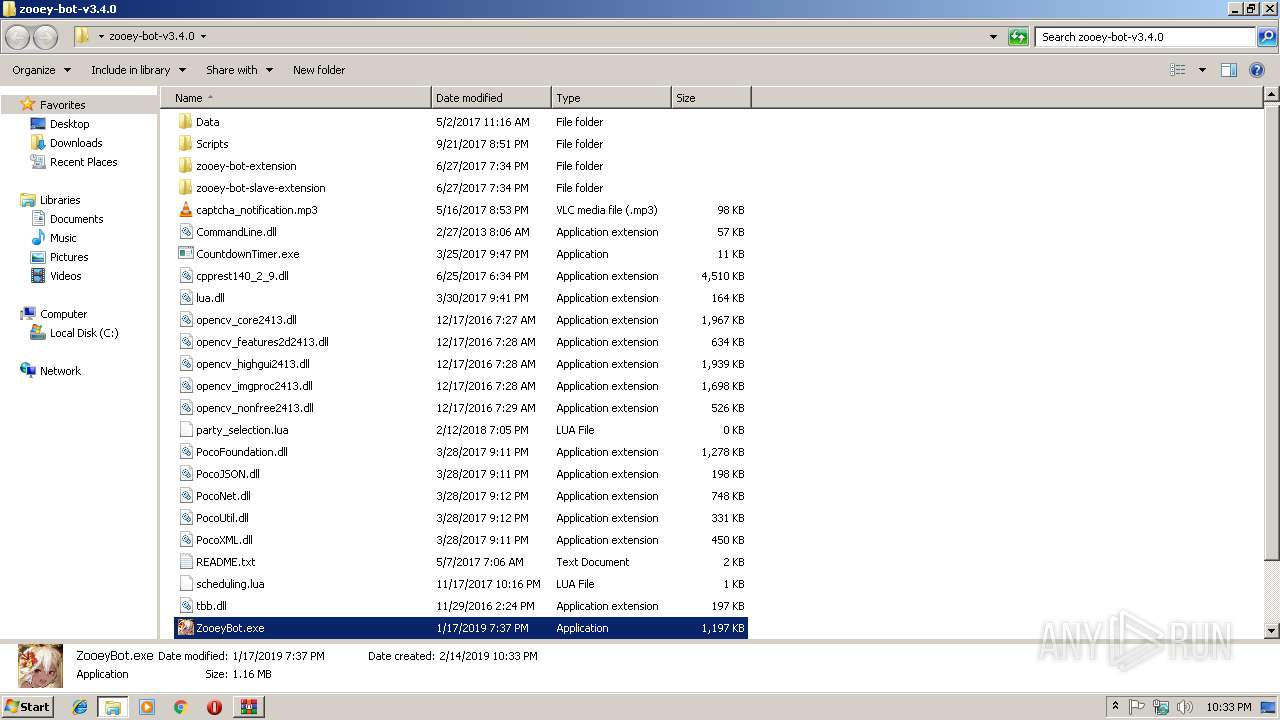Select the README.txt document icon
1280x720 pixels.
(185, 562)
